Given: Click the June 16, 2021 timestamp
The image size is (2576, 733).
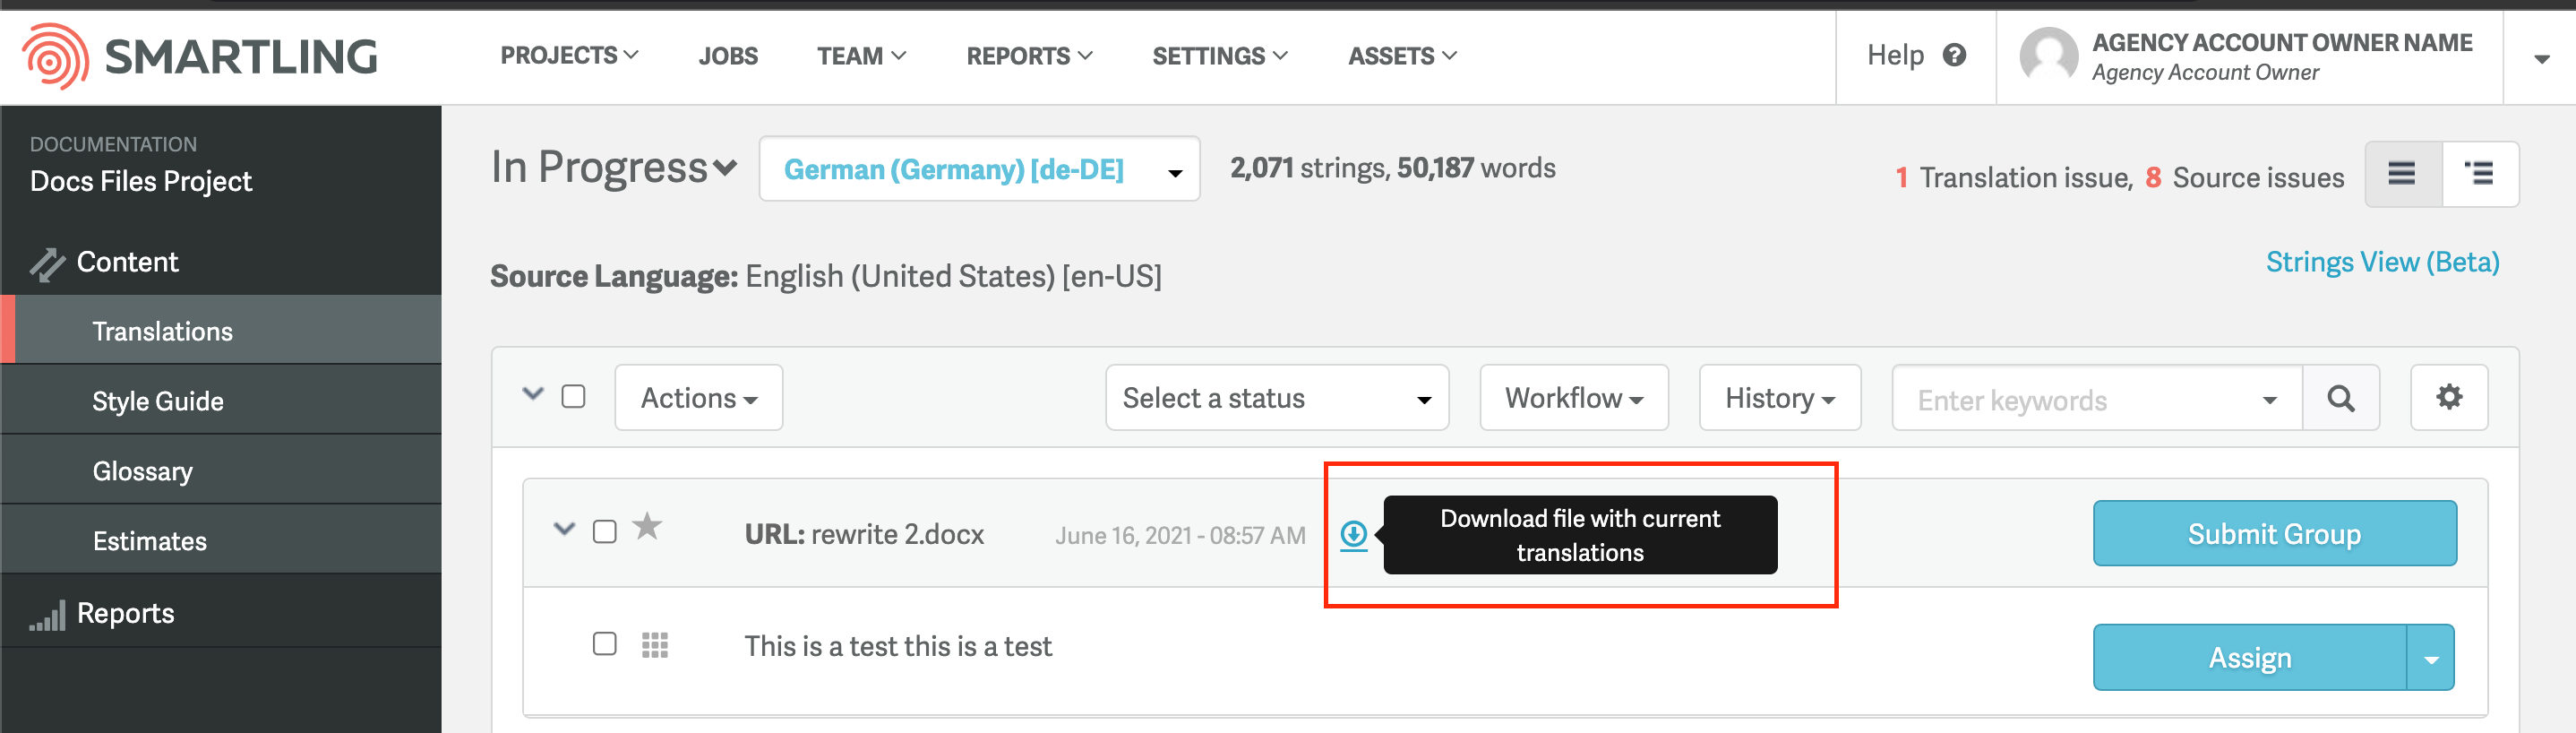Looking at the screenshot, I should (1180, 536).
